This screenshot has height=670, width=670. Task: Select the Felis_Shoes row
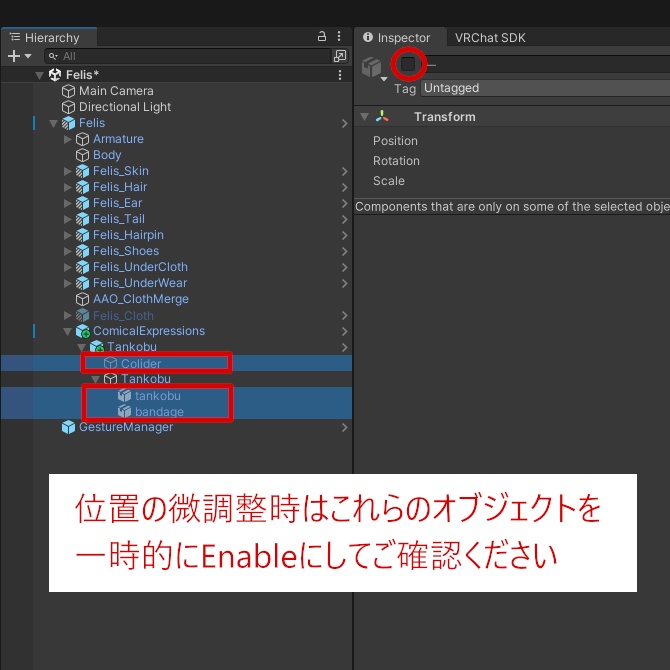click(x=176, y=251)
